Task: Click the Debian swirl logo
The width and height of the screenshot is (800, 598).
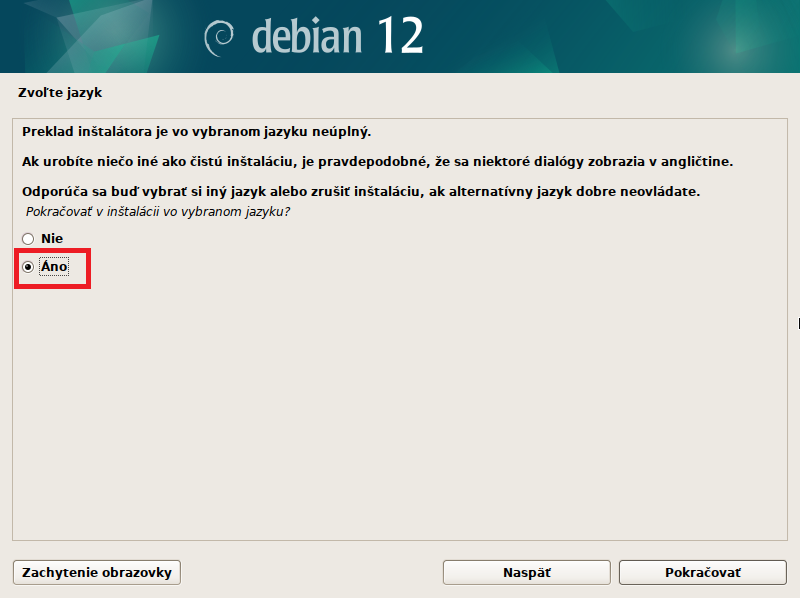Action: tap(219, 37)
